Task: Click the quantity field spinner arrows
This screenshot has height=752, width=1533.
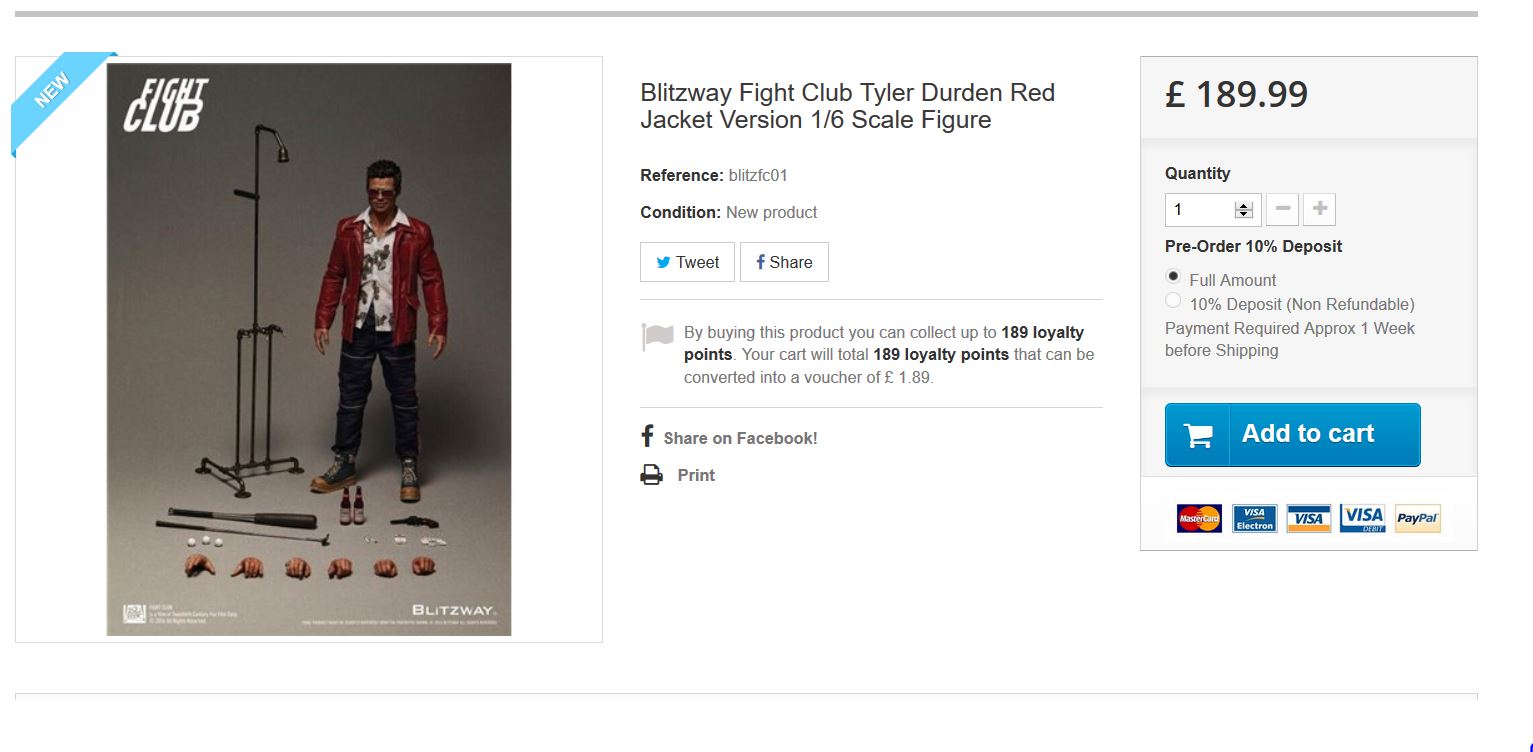Action: click(1244, 210)
